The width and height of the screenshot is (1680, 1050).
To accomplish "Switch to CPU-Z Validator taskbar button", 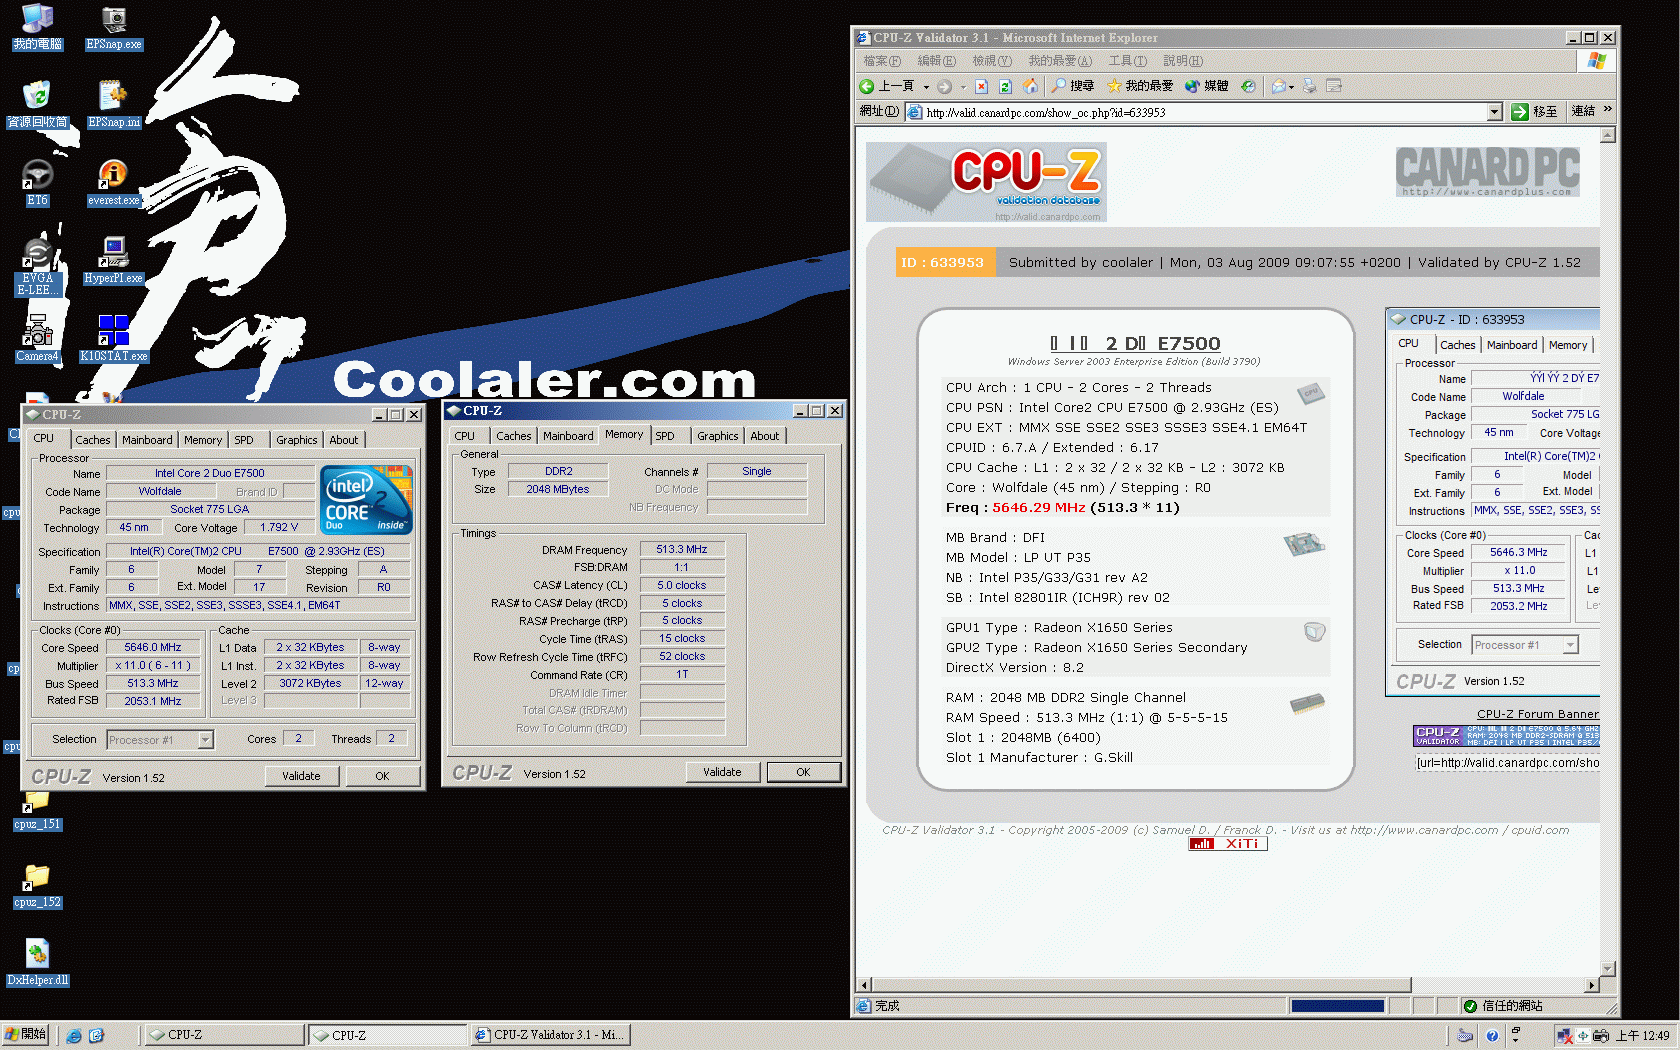I will [x=550, y=1035].
